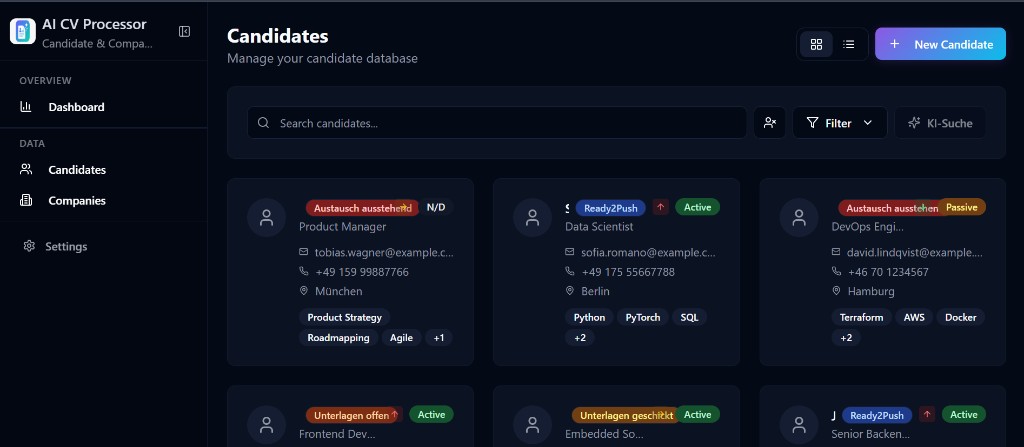The width and height of the screenshot is (1024, 447).
Task: Click the Unterlagen offen badge
Action: 351,415
